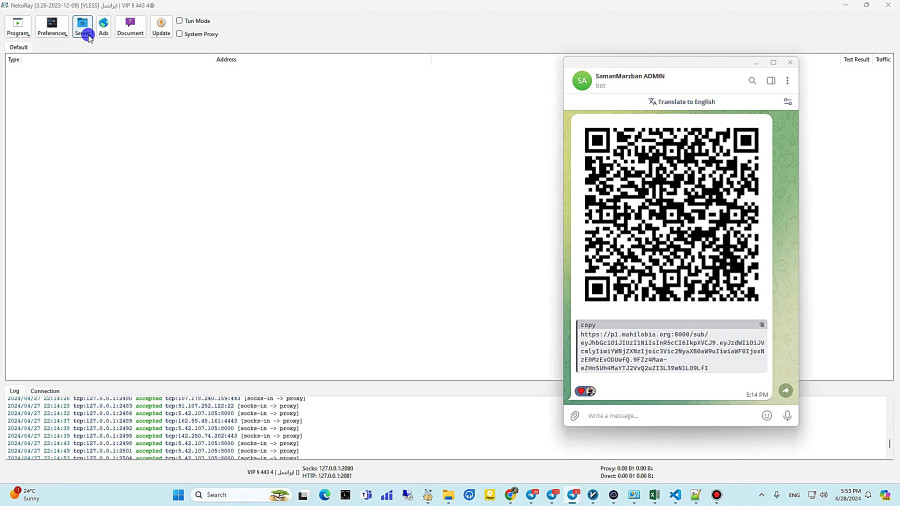Toggle the Telegram right sidebar panel icon
The image size is (900, 506).
pyautogui.click(x=771, y=81)
